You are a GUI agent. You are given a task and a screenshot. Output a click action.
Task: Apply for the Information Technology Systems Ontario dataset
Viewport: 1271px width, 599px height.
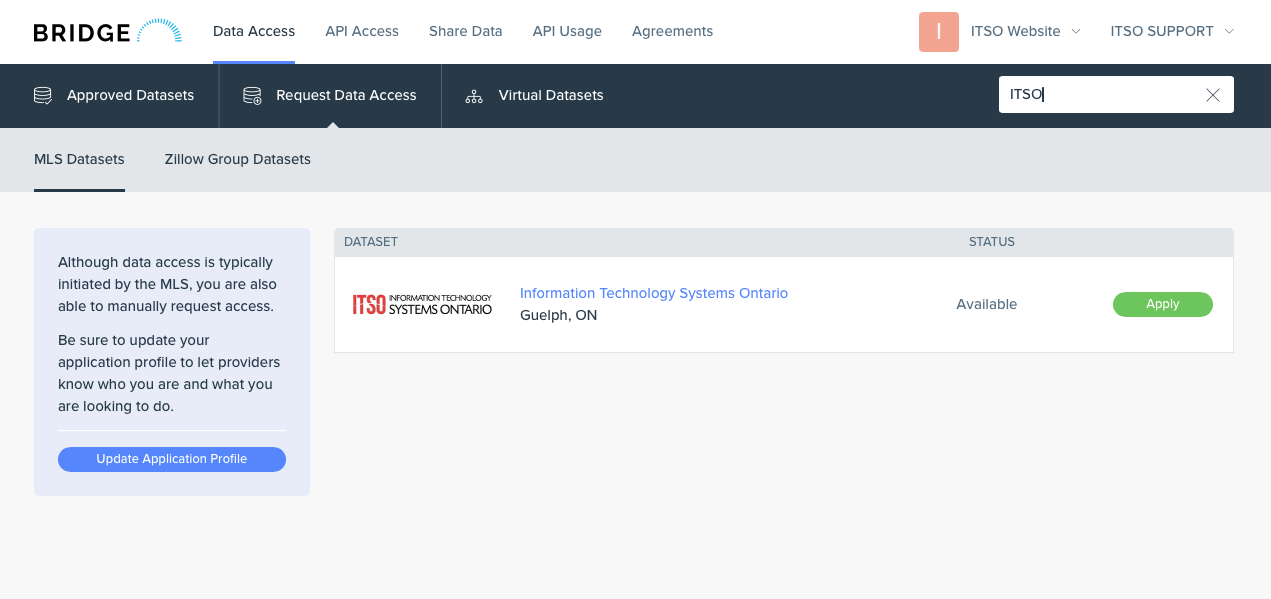point(1162,304)
